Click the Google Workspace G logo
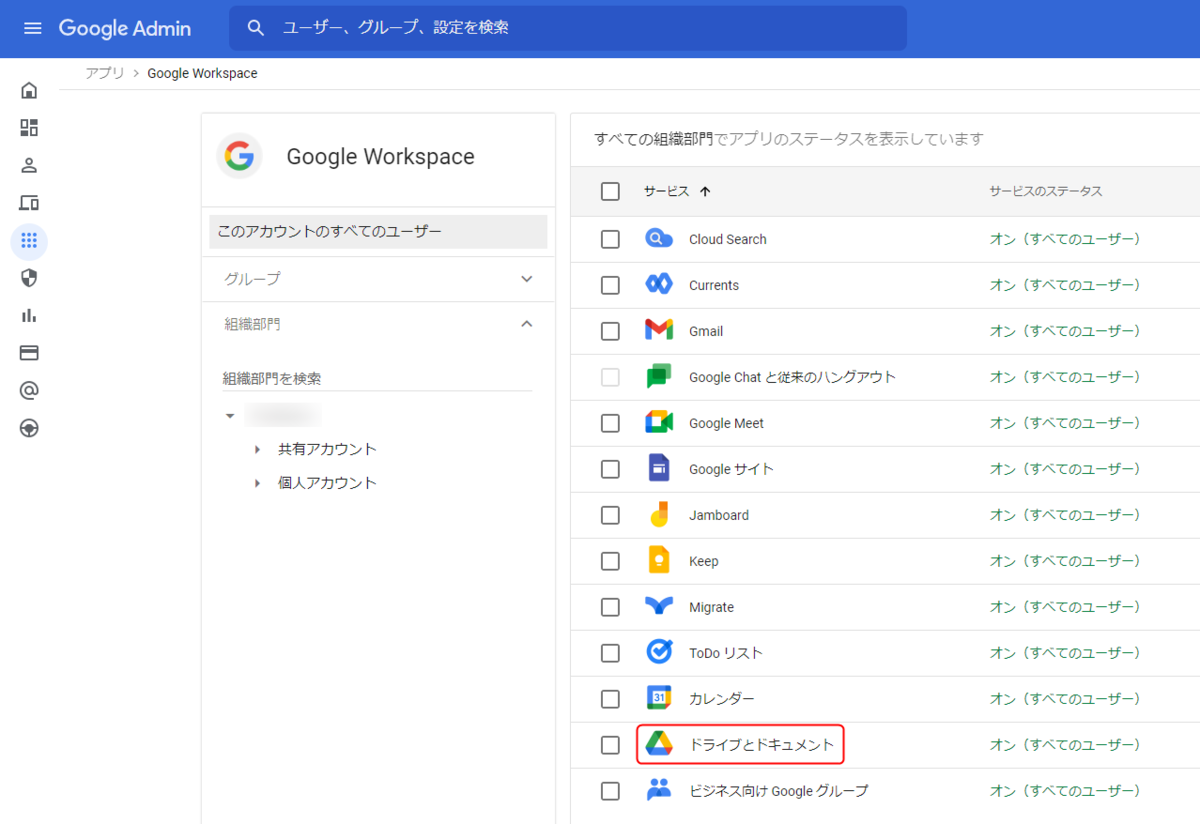 [x=239, y=157]
